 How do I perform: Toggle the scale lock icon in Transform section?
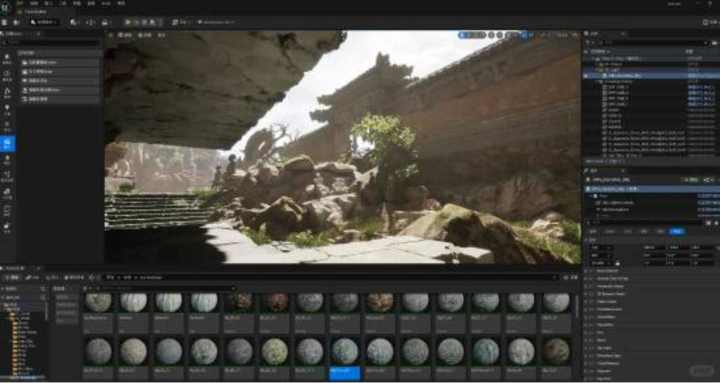point(617,263)
